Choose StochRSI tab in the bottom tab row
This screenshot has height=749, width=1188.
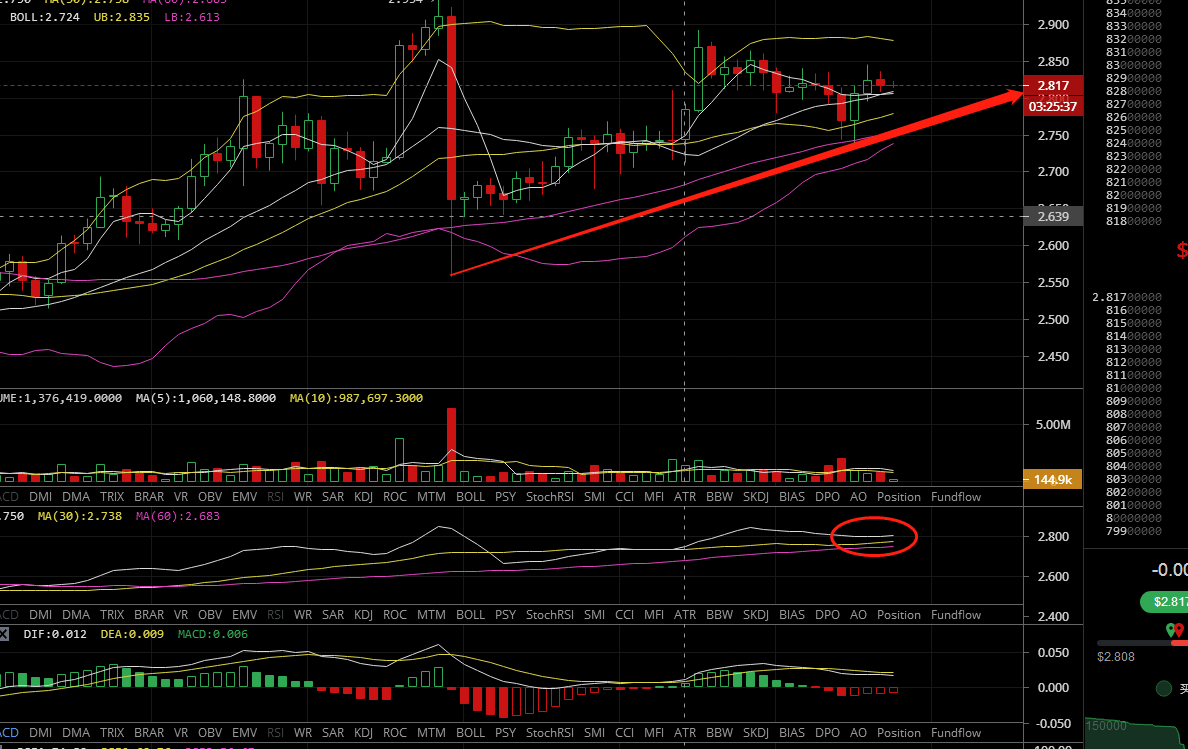point(549,733)
